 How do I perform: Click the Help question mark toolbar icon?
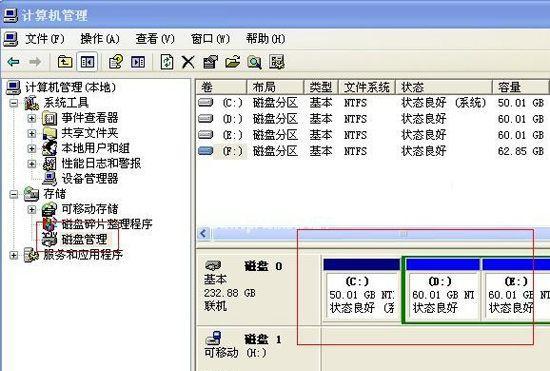click(x=116, y=62)
